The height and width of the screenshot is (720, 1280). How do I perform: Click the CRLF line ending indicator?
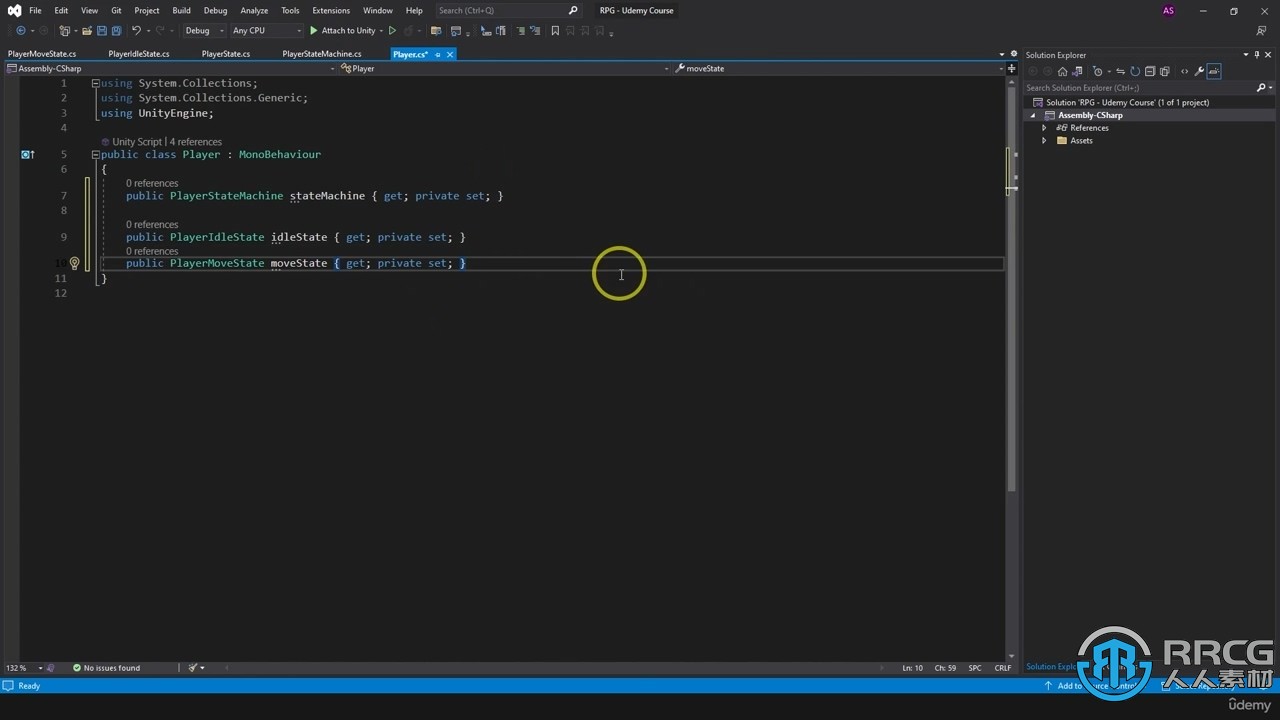[x=1003, y=668]
